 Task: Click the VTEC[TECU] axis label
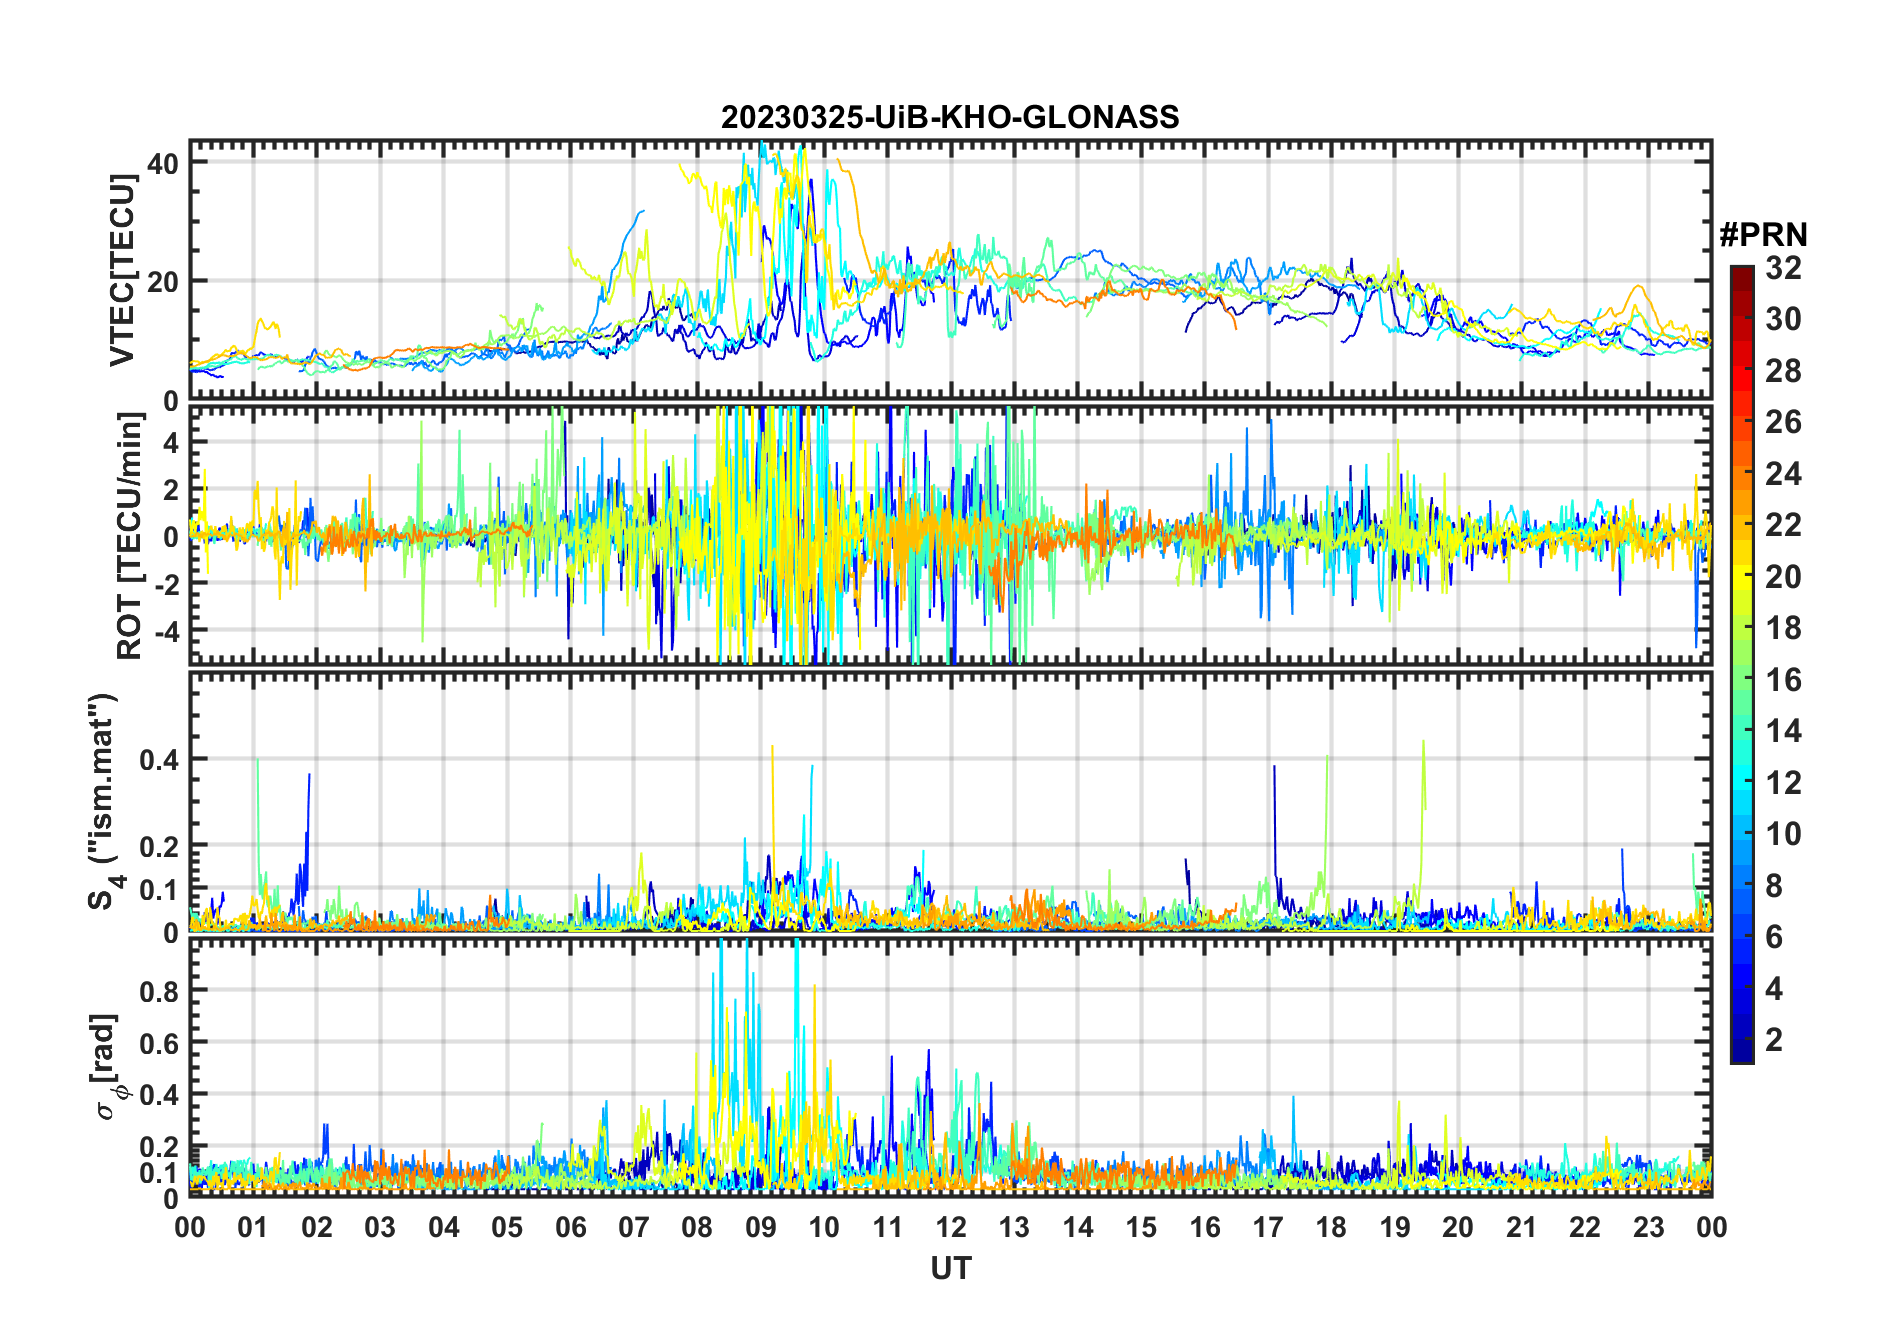click(x=122, y=270)
